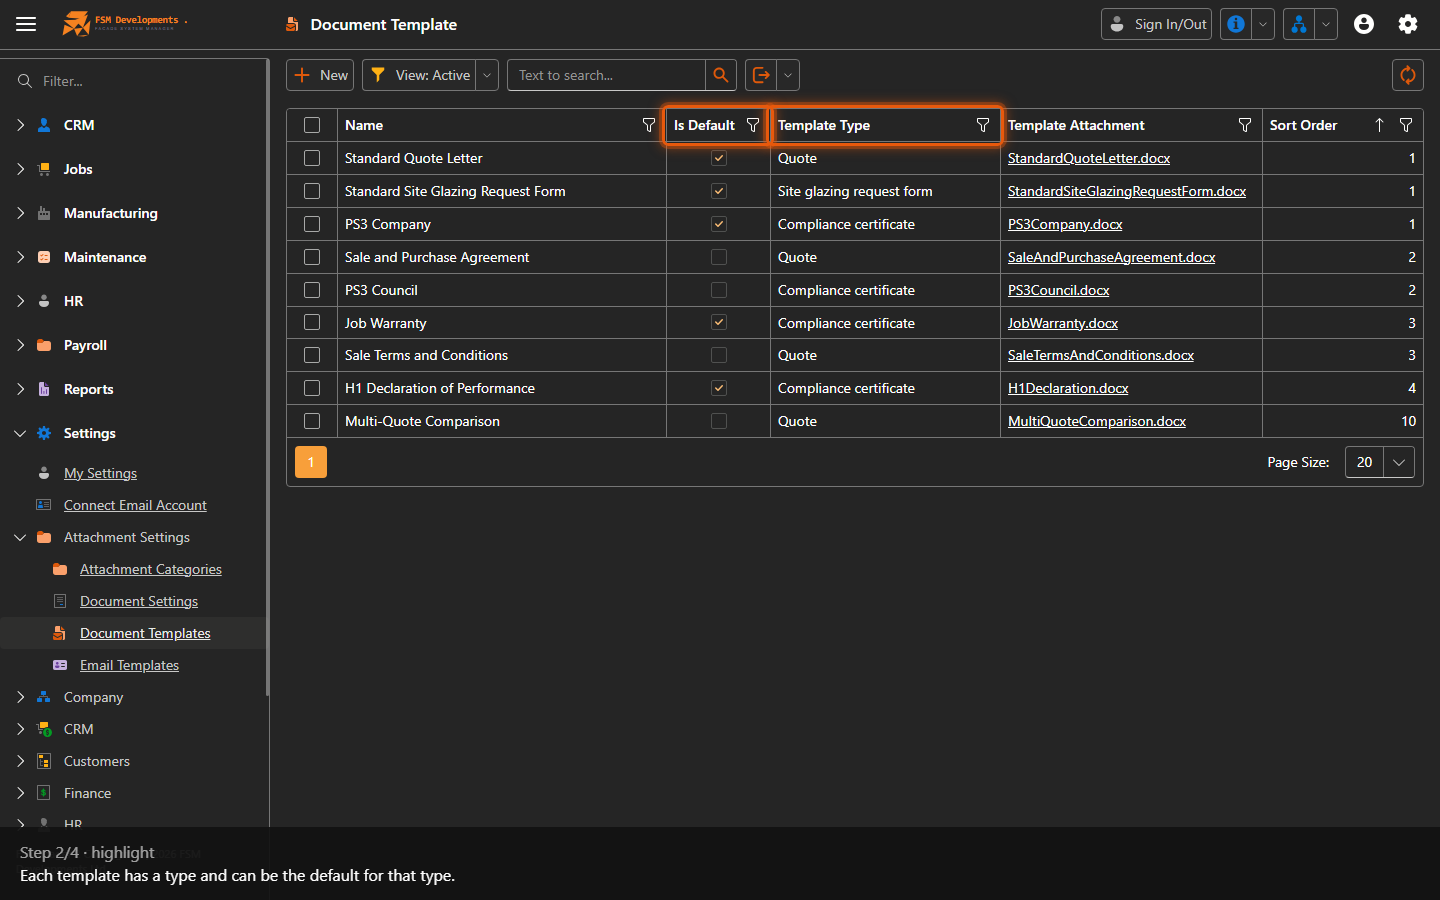Click the Sort Order ascending arrow
Image resolution: width=1440 pixels, height=900 pixels.
click(x=1379, y=125)
